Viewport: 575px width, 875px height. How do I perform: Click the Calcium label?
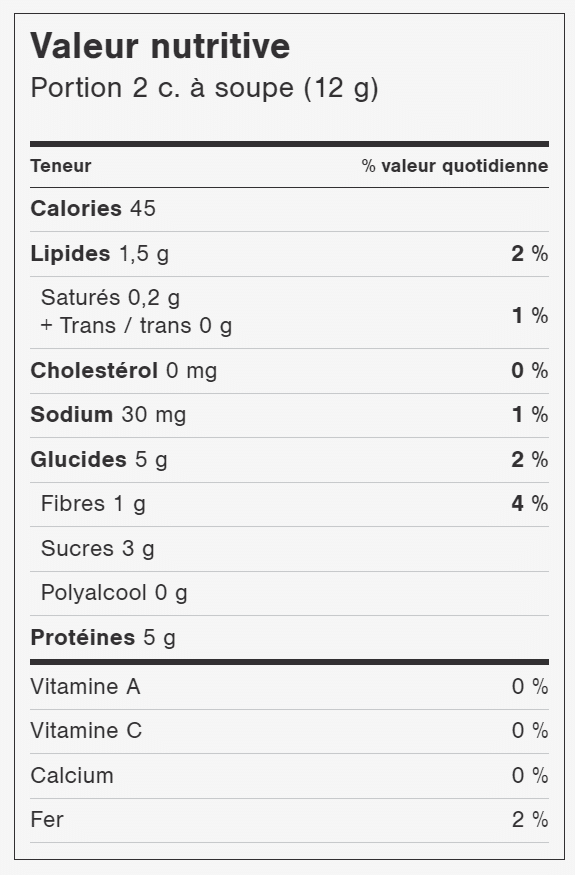pos(72,776)
